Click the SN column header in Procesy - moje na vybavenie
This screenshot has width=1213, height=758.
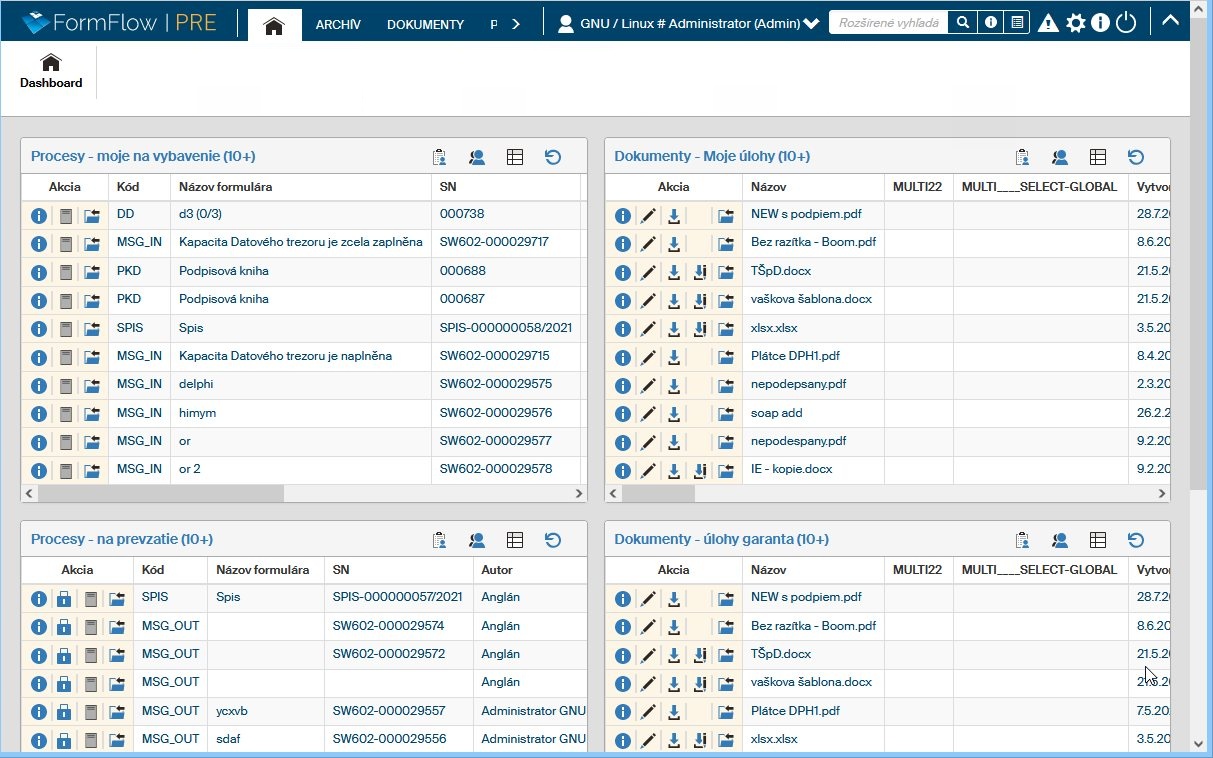pyautogui.click(x=447, y=187)
